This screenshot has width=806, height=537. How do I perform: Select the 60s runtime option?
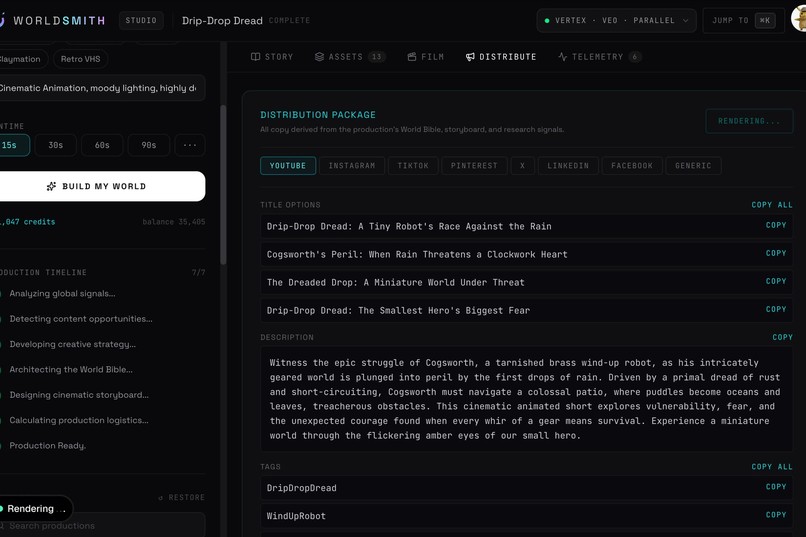pyautogui.click(x=102, y=145)
